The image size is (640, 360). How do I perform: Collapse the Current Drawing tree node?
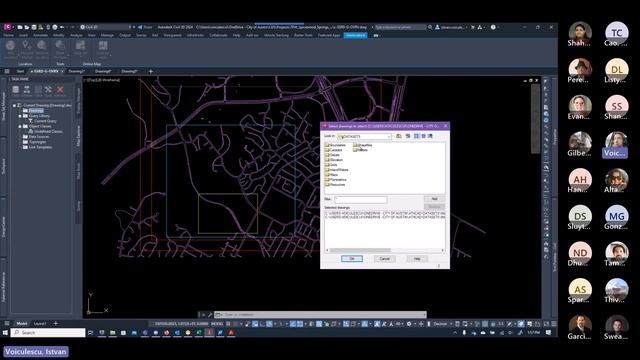pyautogui.click(x=14, y=105)
